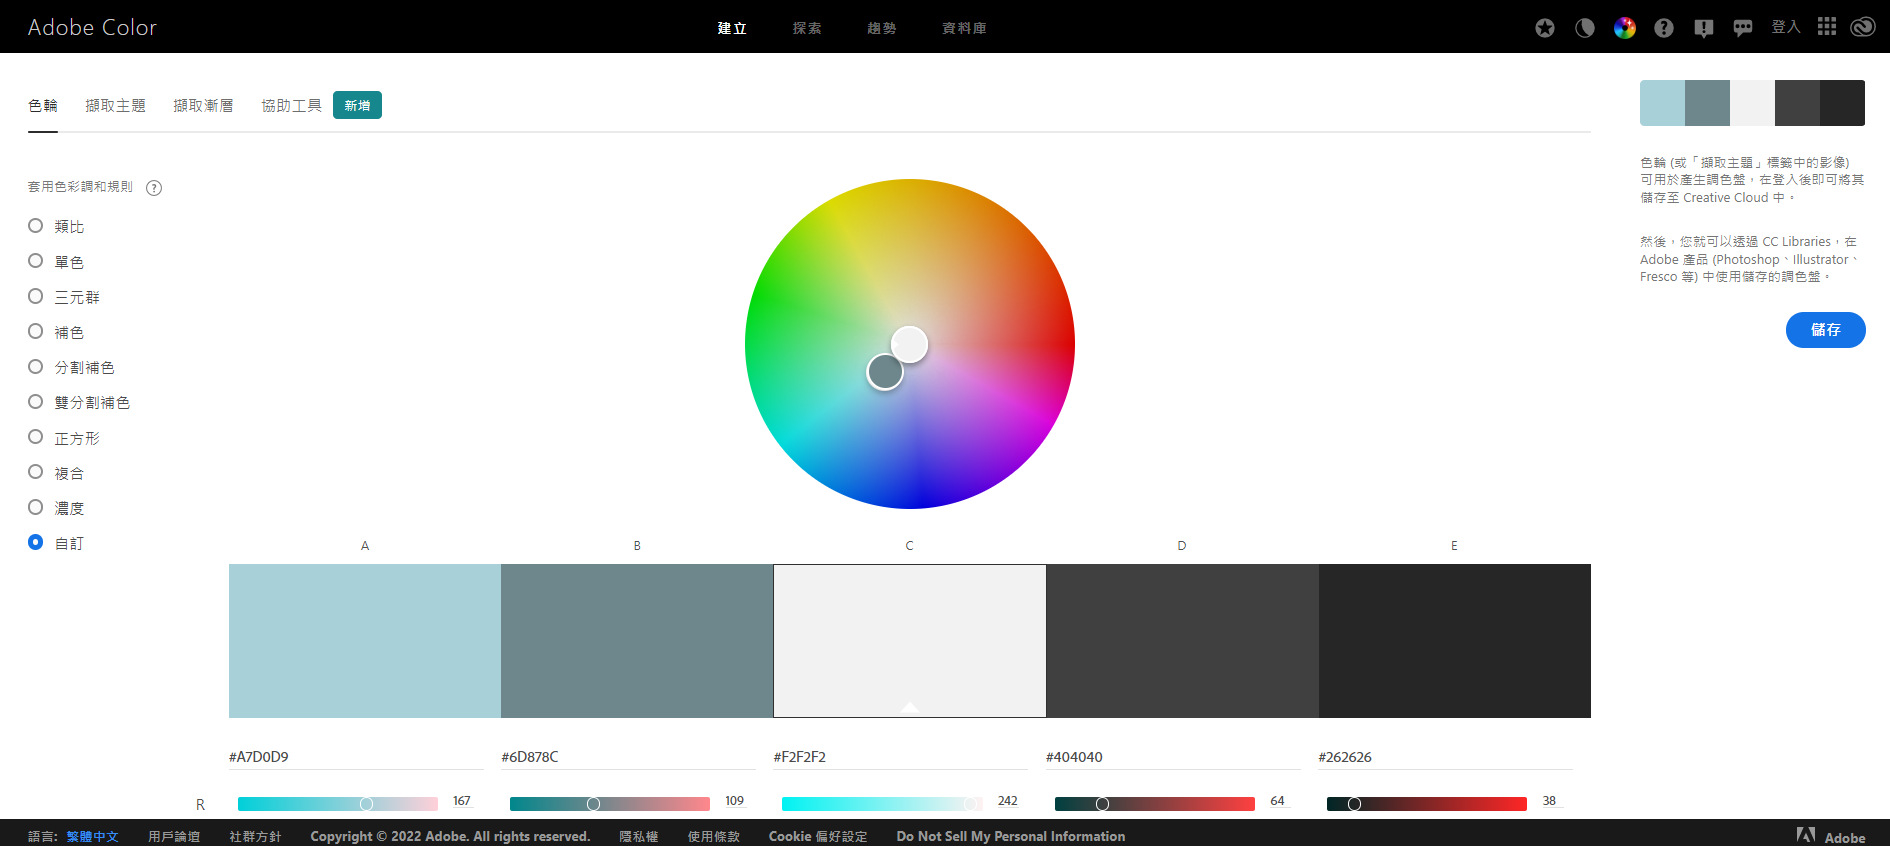Click the #6D878C hex field
The height and width of the screenshot is (846, 1890).
click(x=628, y=757)
